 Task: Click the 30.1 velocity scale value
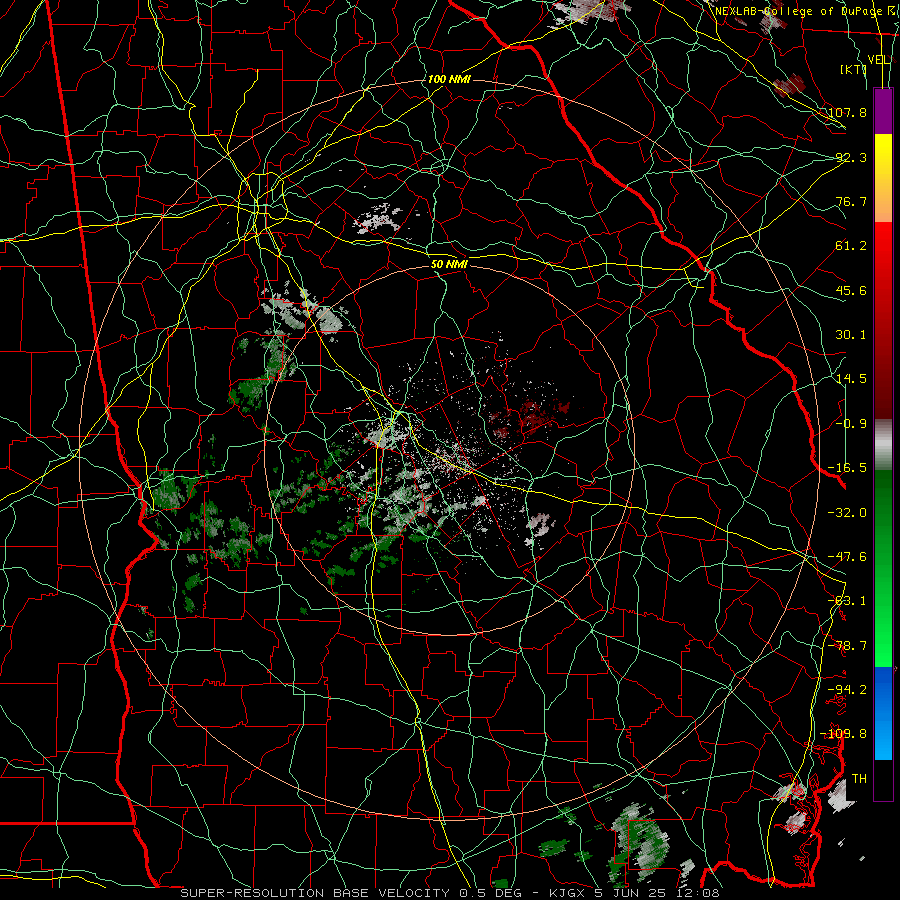click(x=851, y=335)
